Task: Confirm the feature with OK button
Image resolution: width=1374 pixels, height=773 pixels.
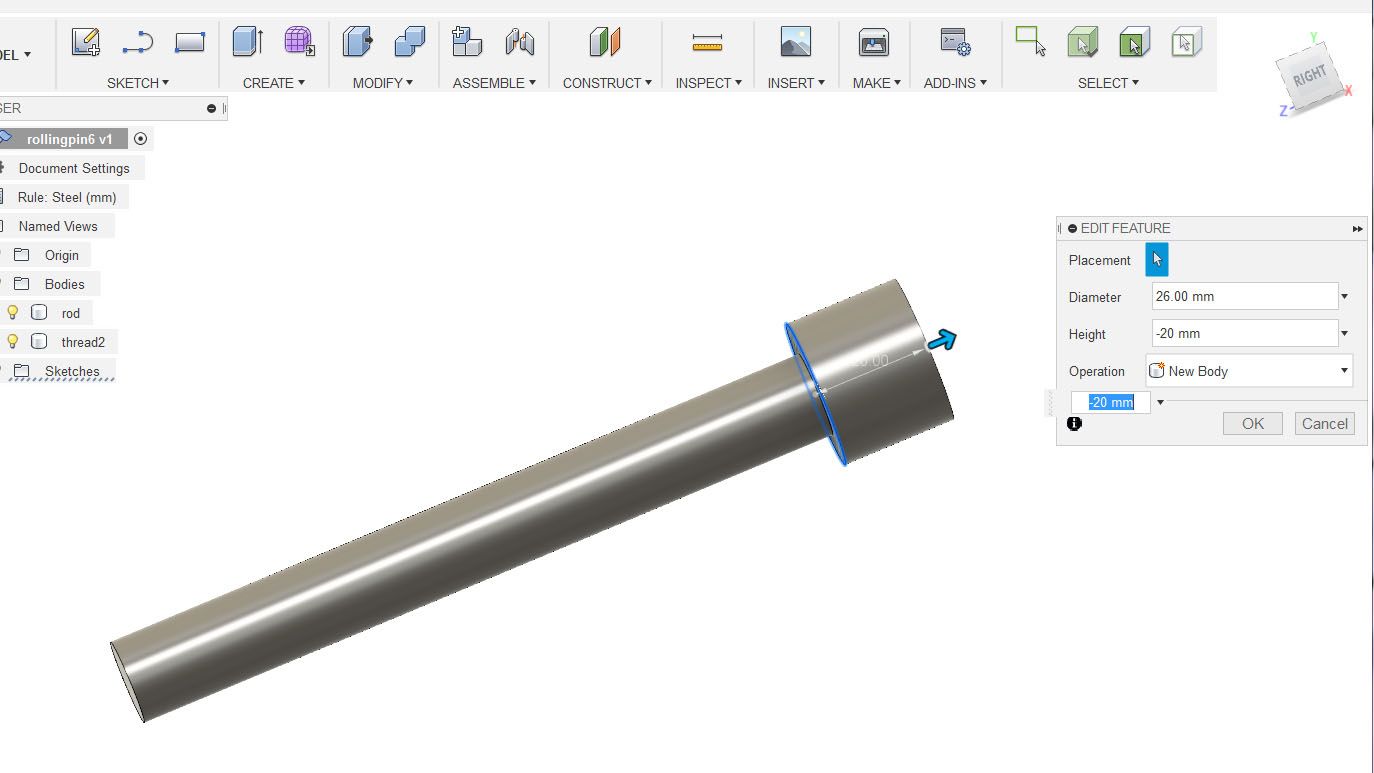Action: (x=1253, y=424)
